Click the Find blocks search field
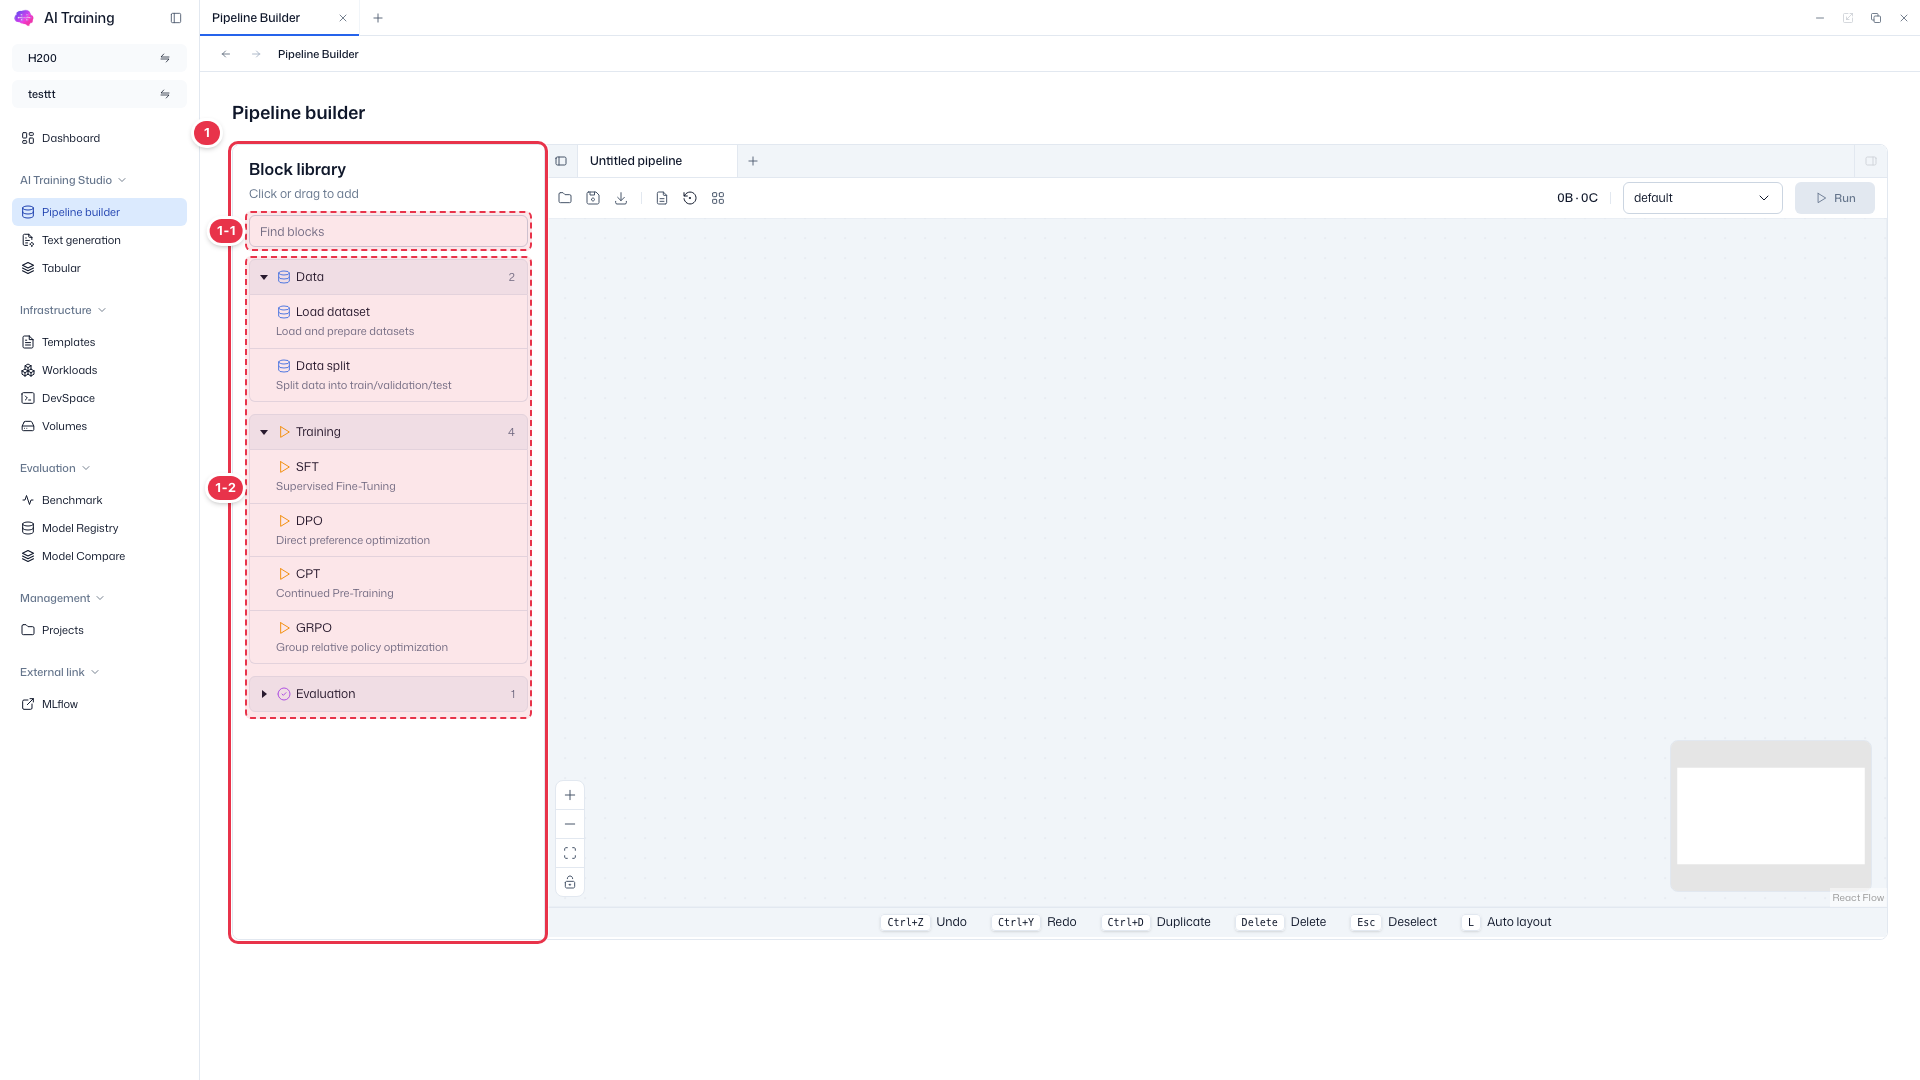Image resolution: width=1920 pixels, height=1080 pixels. (x=388, y=232)
